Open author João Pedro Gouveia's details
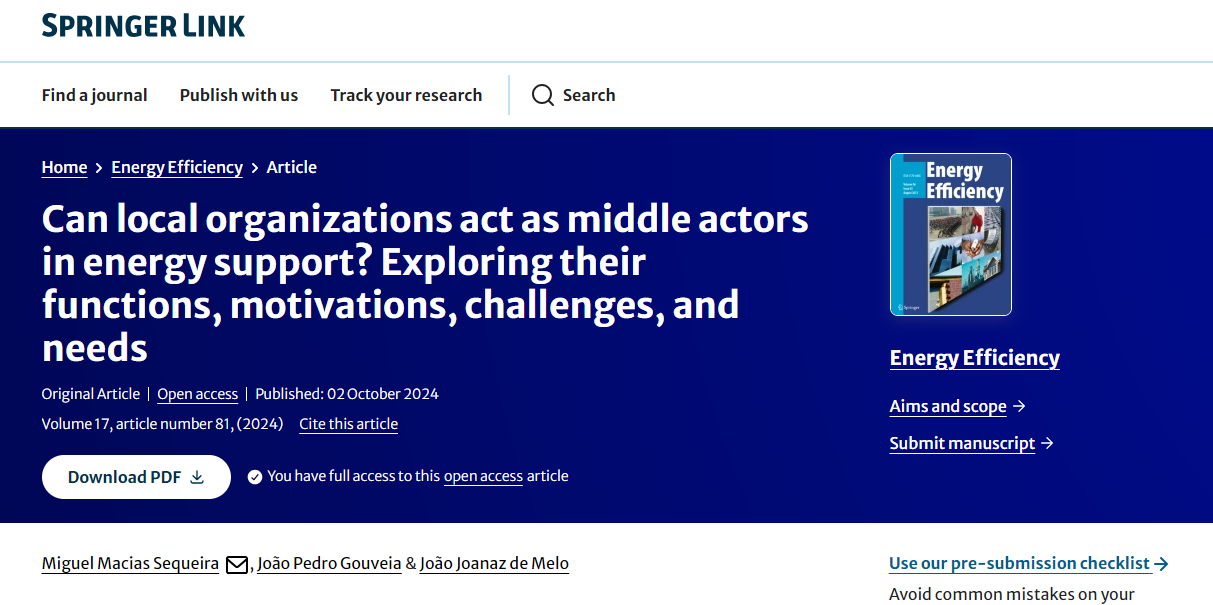 (x=329, y=564)
